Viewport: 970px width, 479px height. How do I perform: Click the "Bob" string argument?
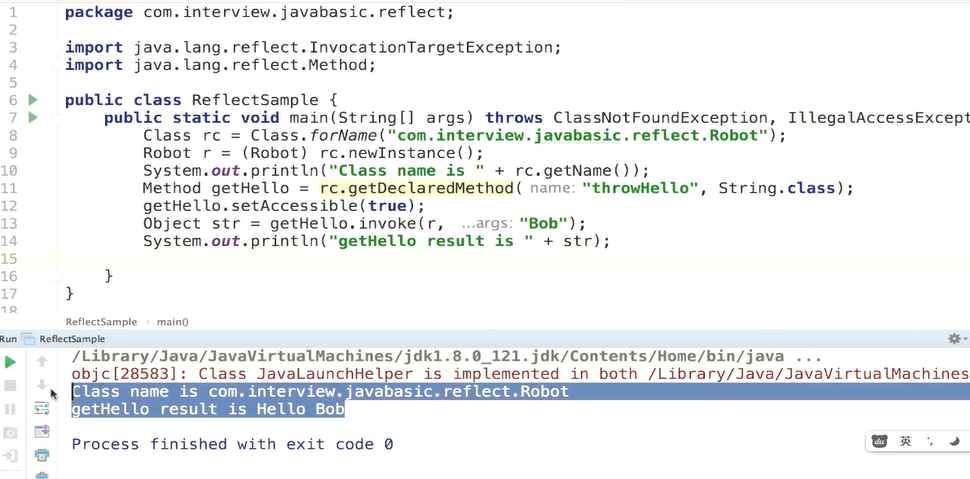544,223
